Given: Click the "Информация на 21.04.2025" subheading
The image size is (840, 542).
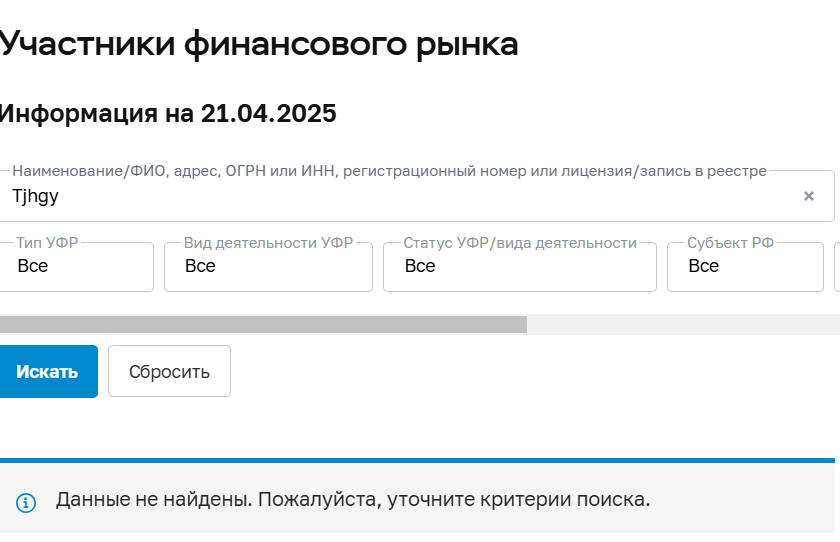Looking at the screenshot, I should coord(166,114).
